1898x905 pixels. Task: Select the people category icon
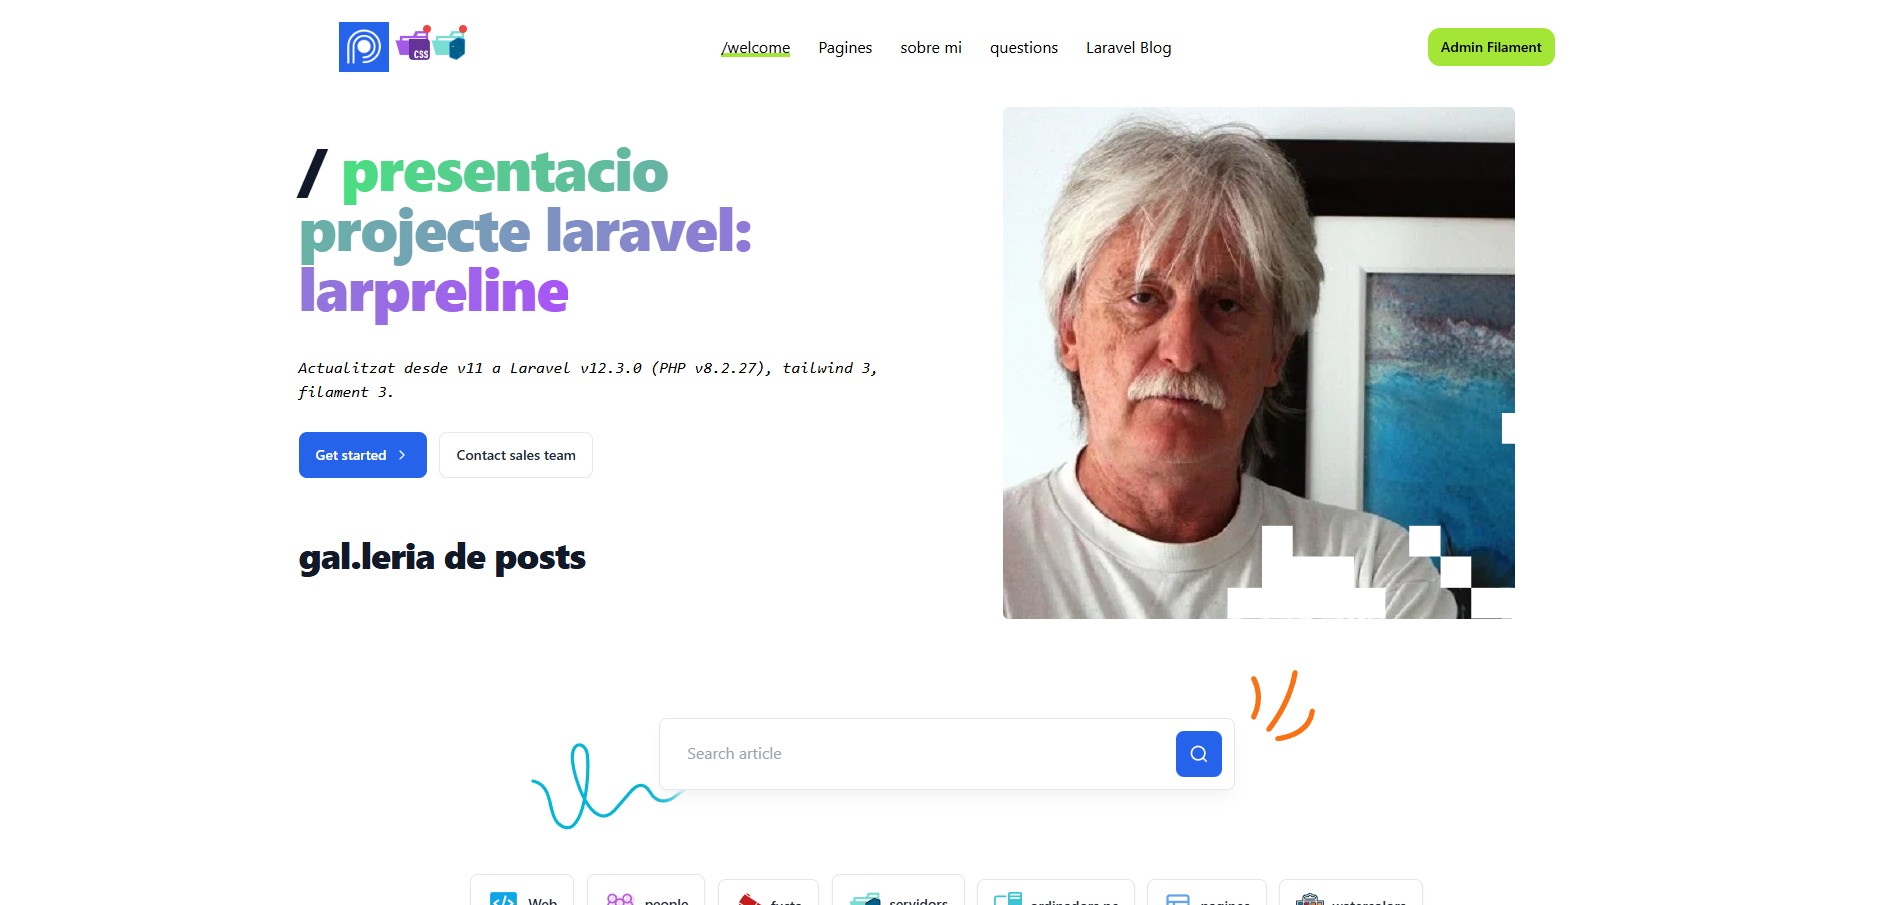pos(620,899)
